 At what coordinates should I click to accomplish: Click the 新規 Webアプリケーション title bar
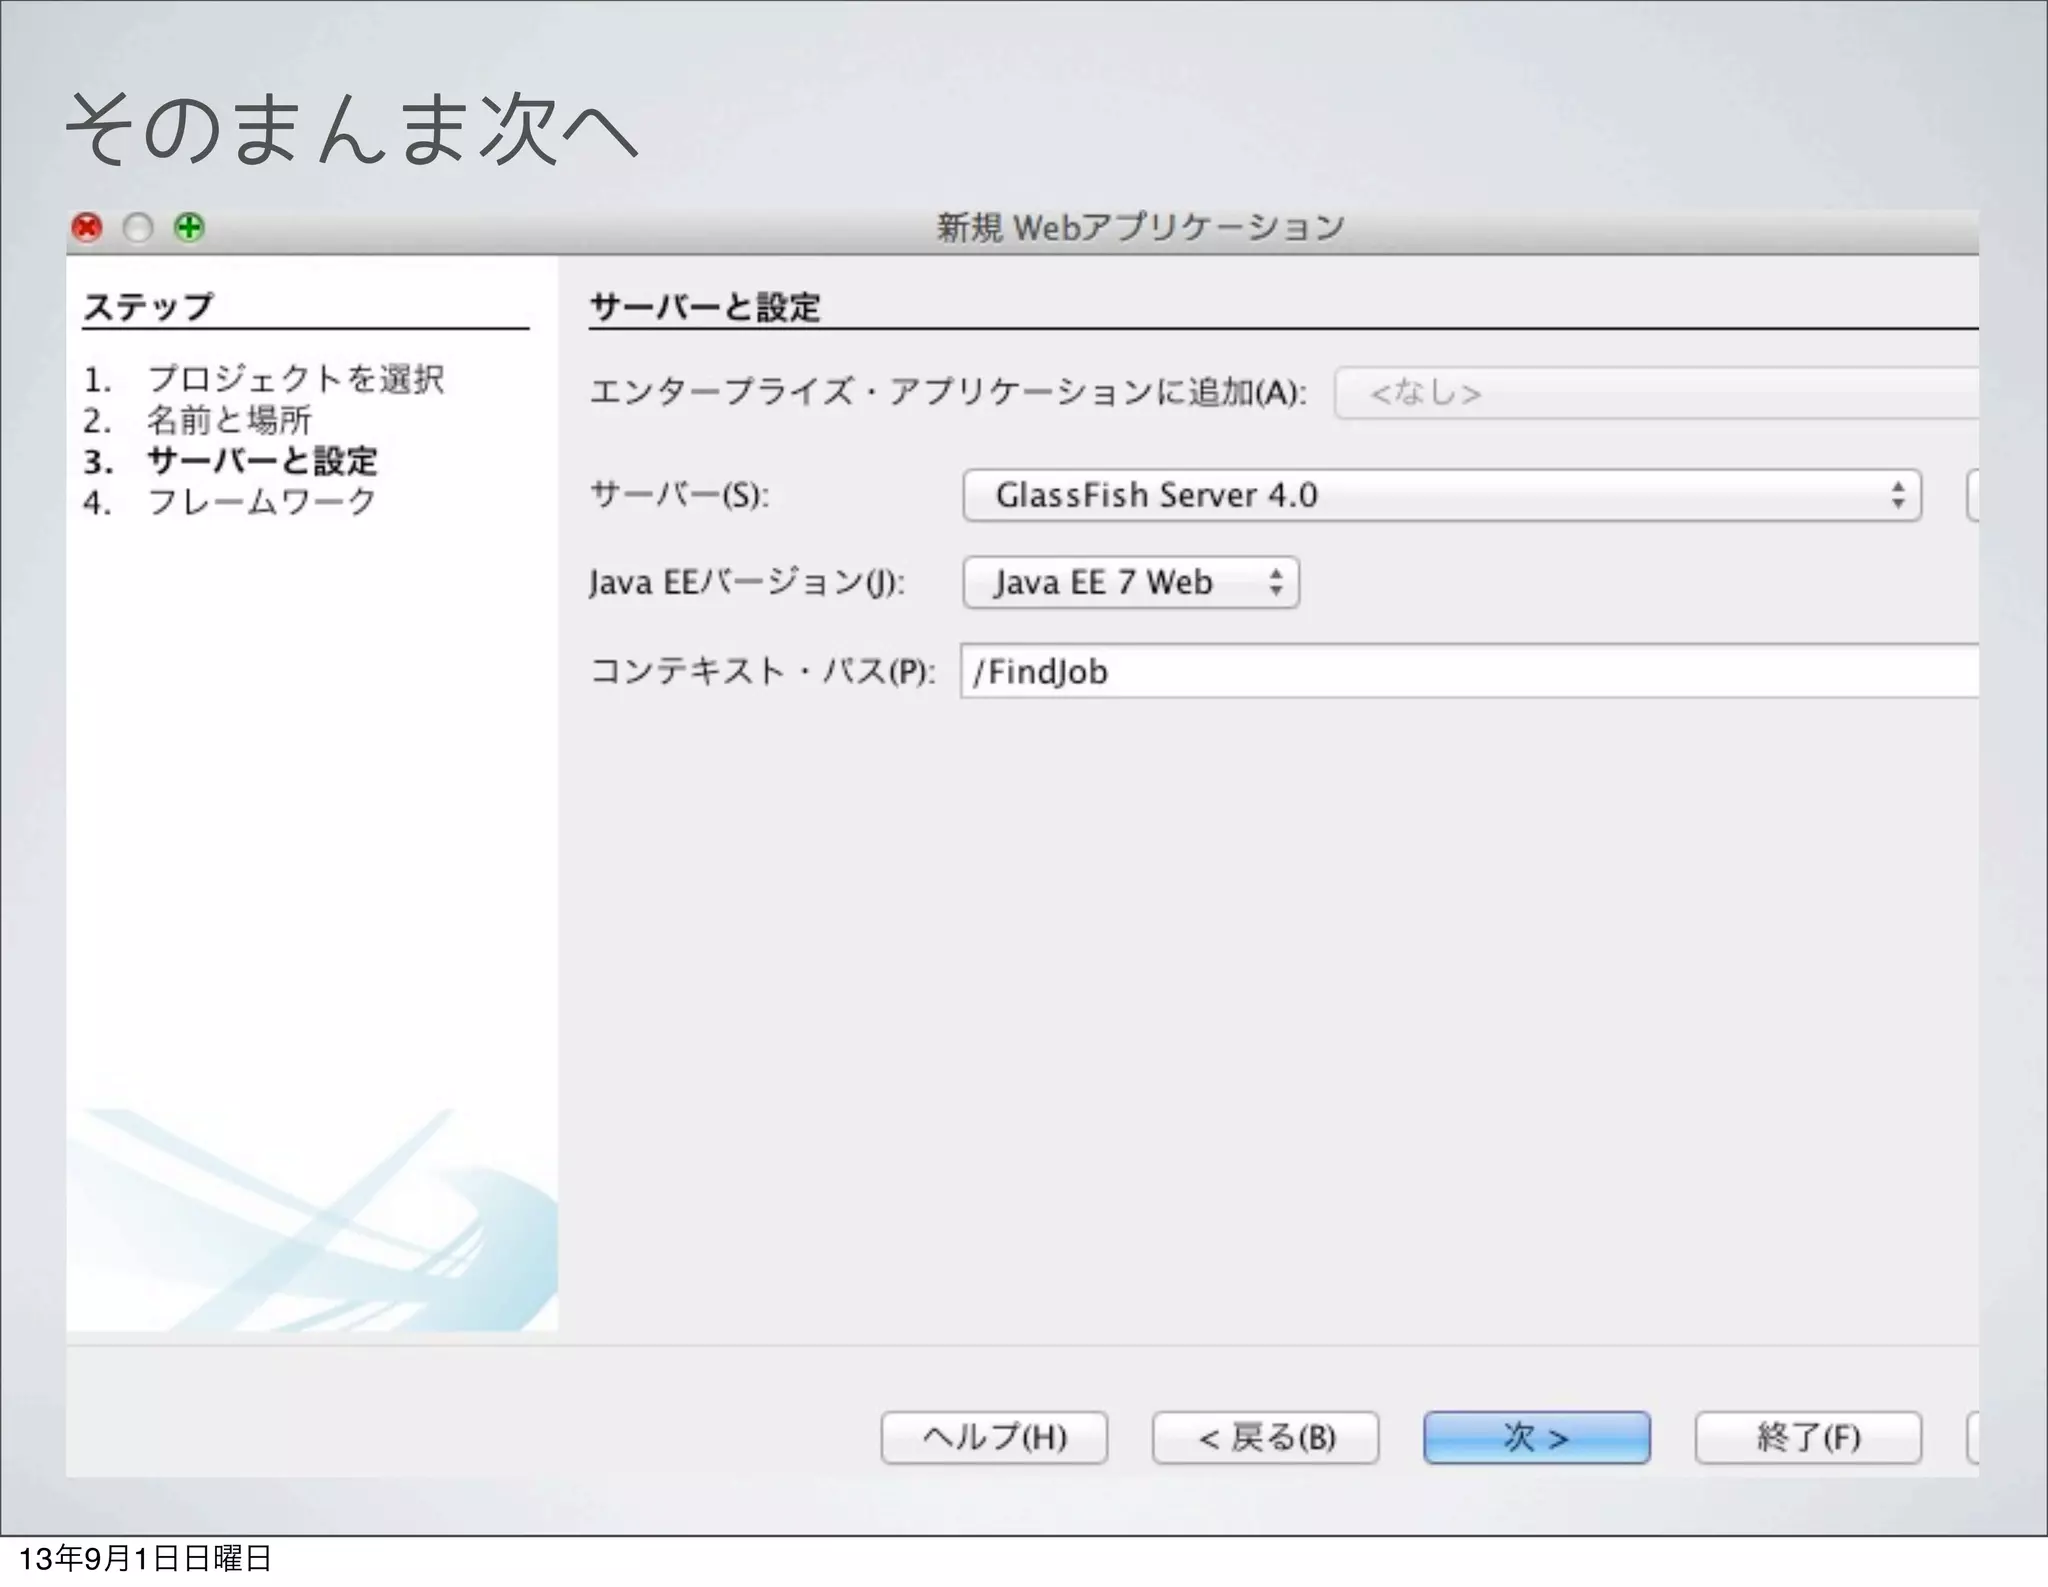click(1140, 228)
